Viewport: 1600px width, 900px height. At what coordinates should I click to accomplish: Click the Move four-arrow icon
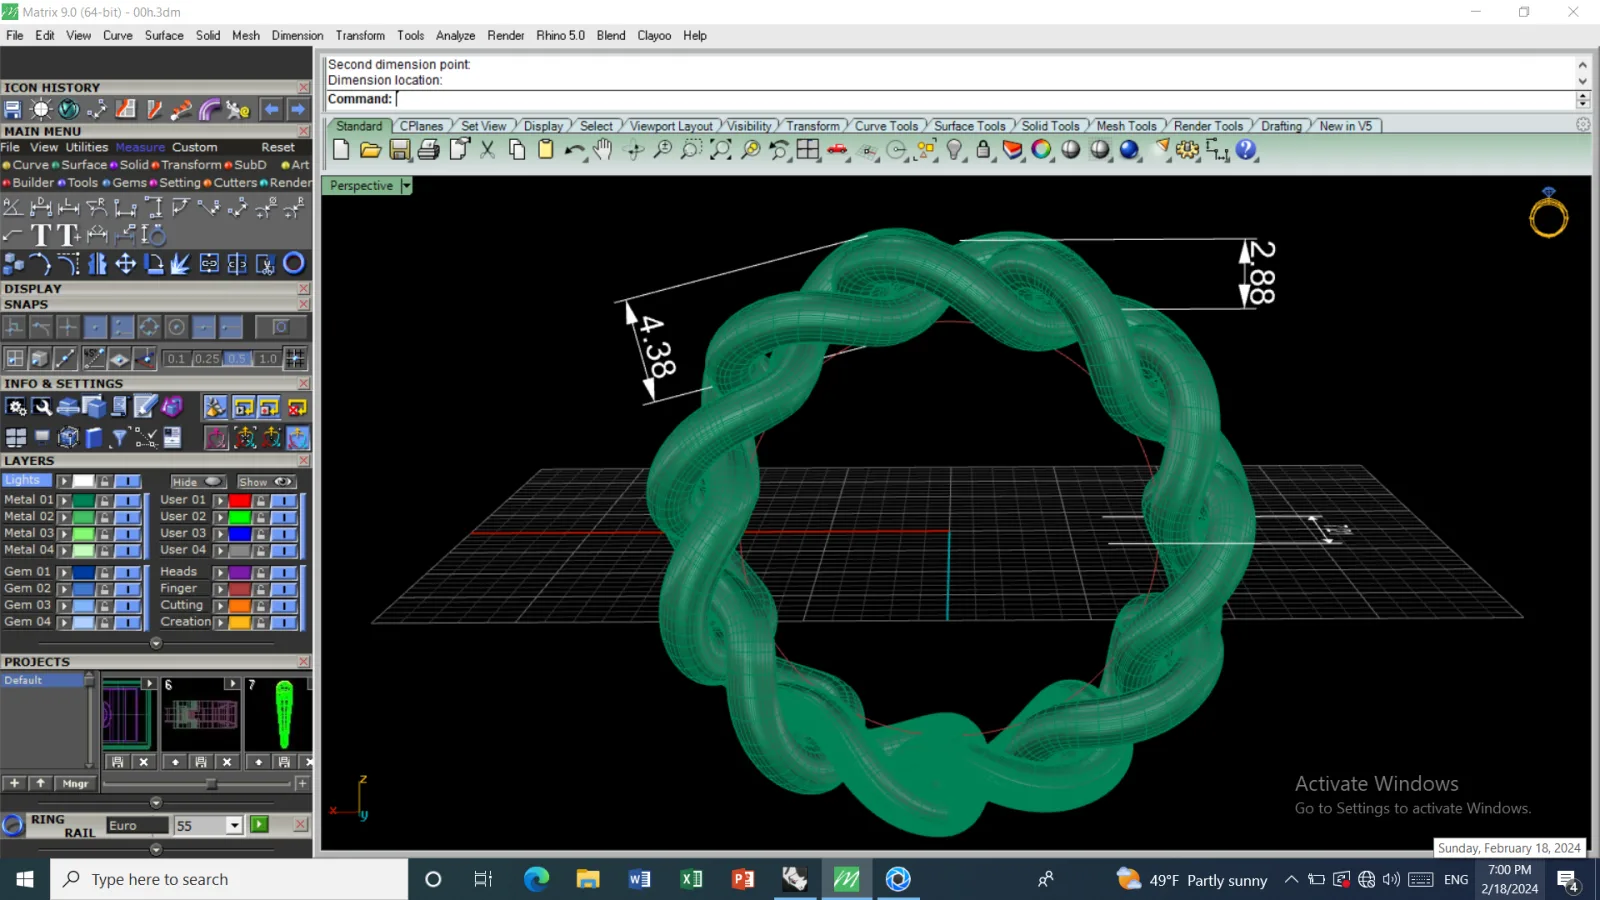[x=125, y=264]
